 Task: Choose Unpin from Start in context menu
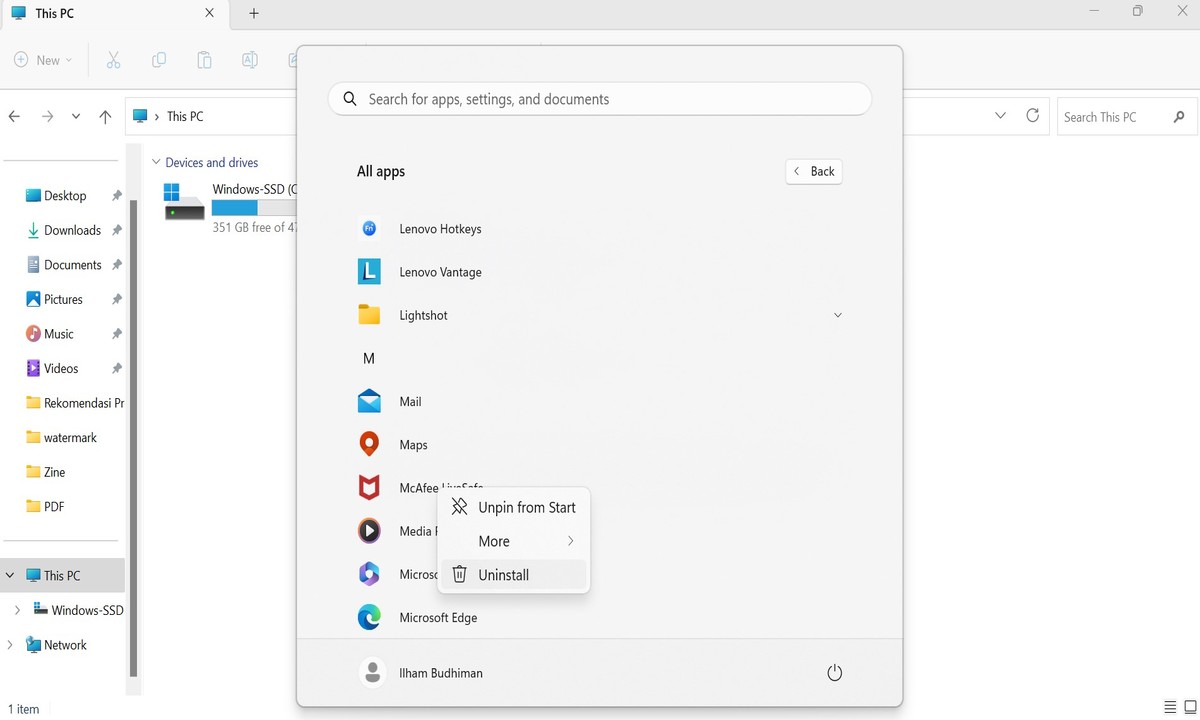click(x=514, y=507)
